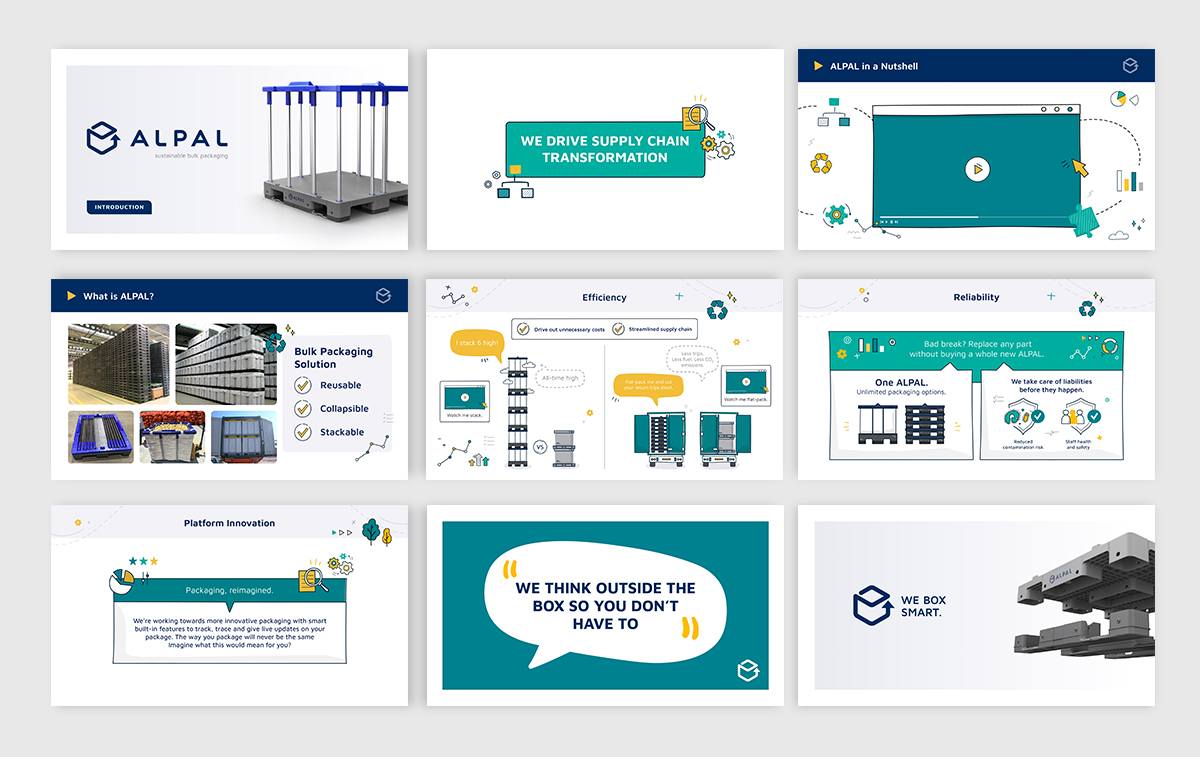Click the cloud icon on the Nutshell slide
The image size is (1200, 757).
click(x=1118, y=235)
